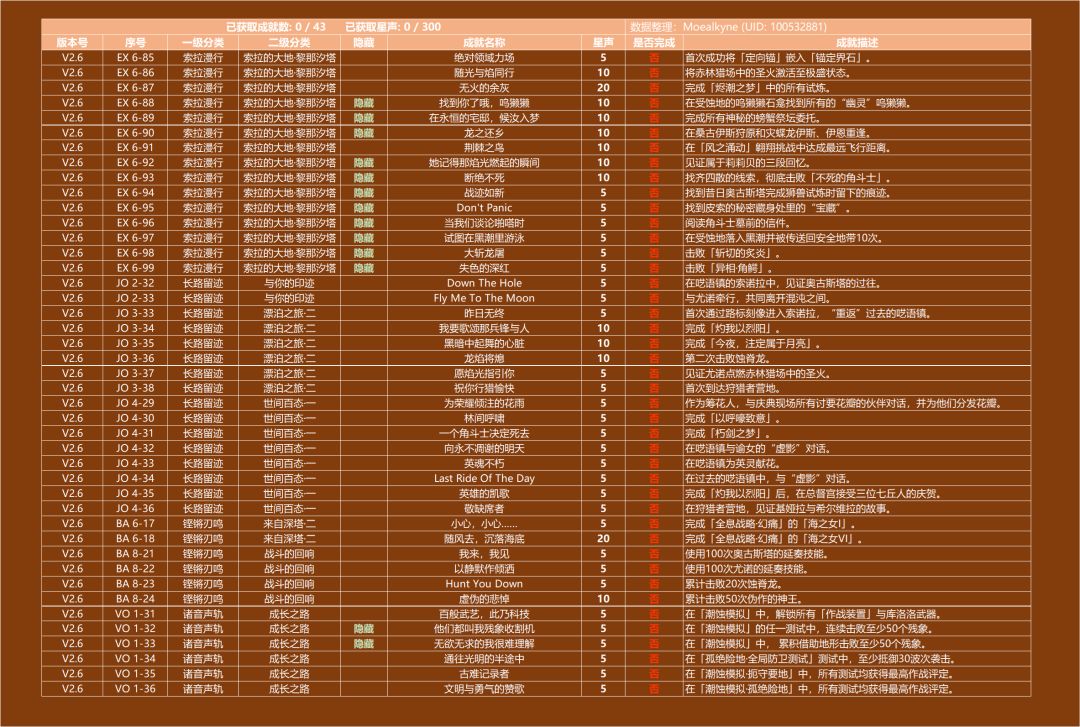1080x727 pixels.
Task: Select the star value '20' in BA 6-18 row
Action: [603, 539]
